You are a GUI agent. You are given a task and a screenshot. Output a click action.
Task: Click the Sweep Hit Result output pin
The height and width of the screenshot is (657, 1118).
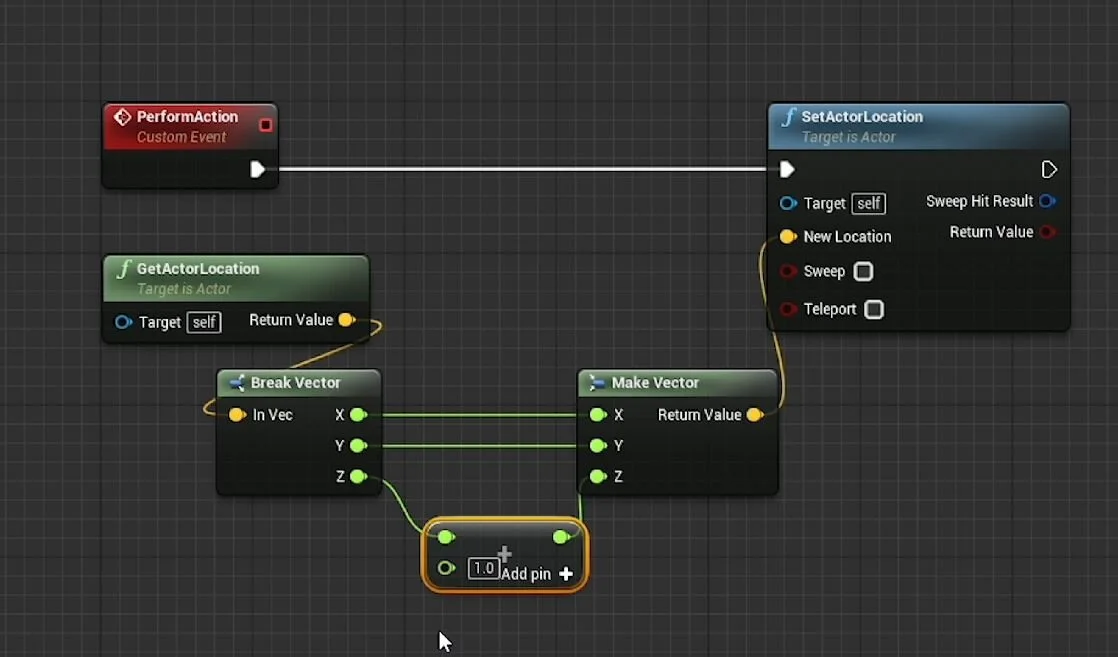pos(1048,201)
